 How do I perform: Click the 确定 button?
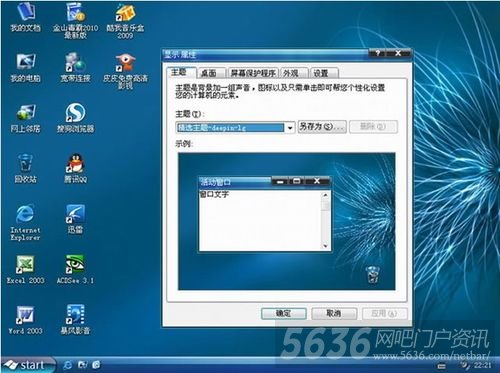tap(284, 313)
